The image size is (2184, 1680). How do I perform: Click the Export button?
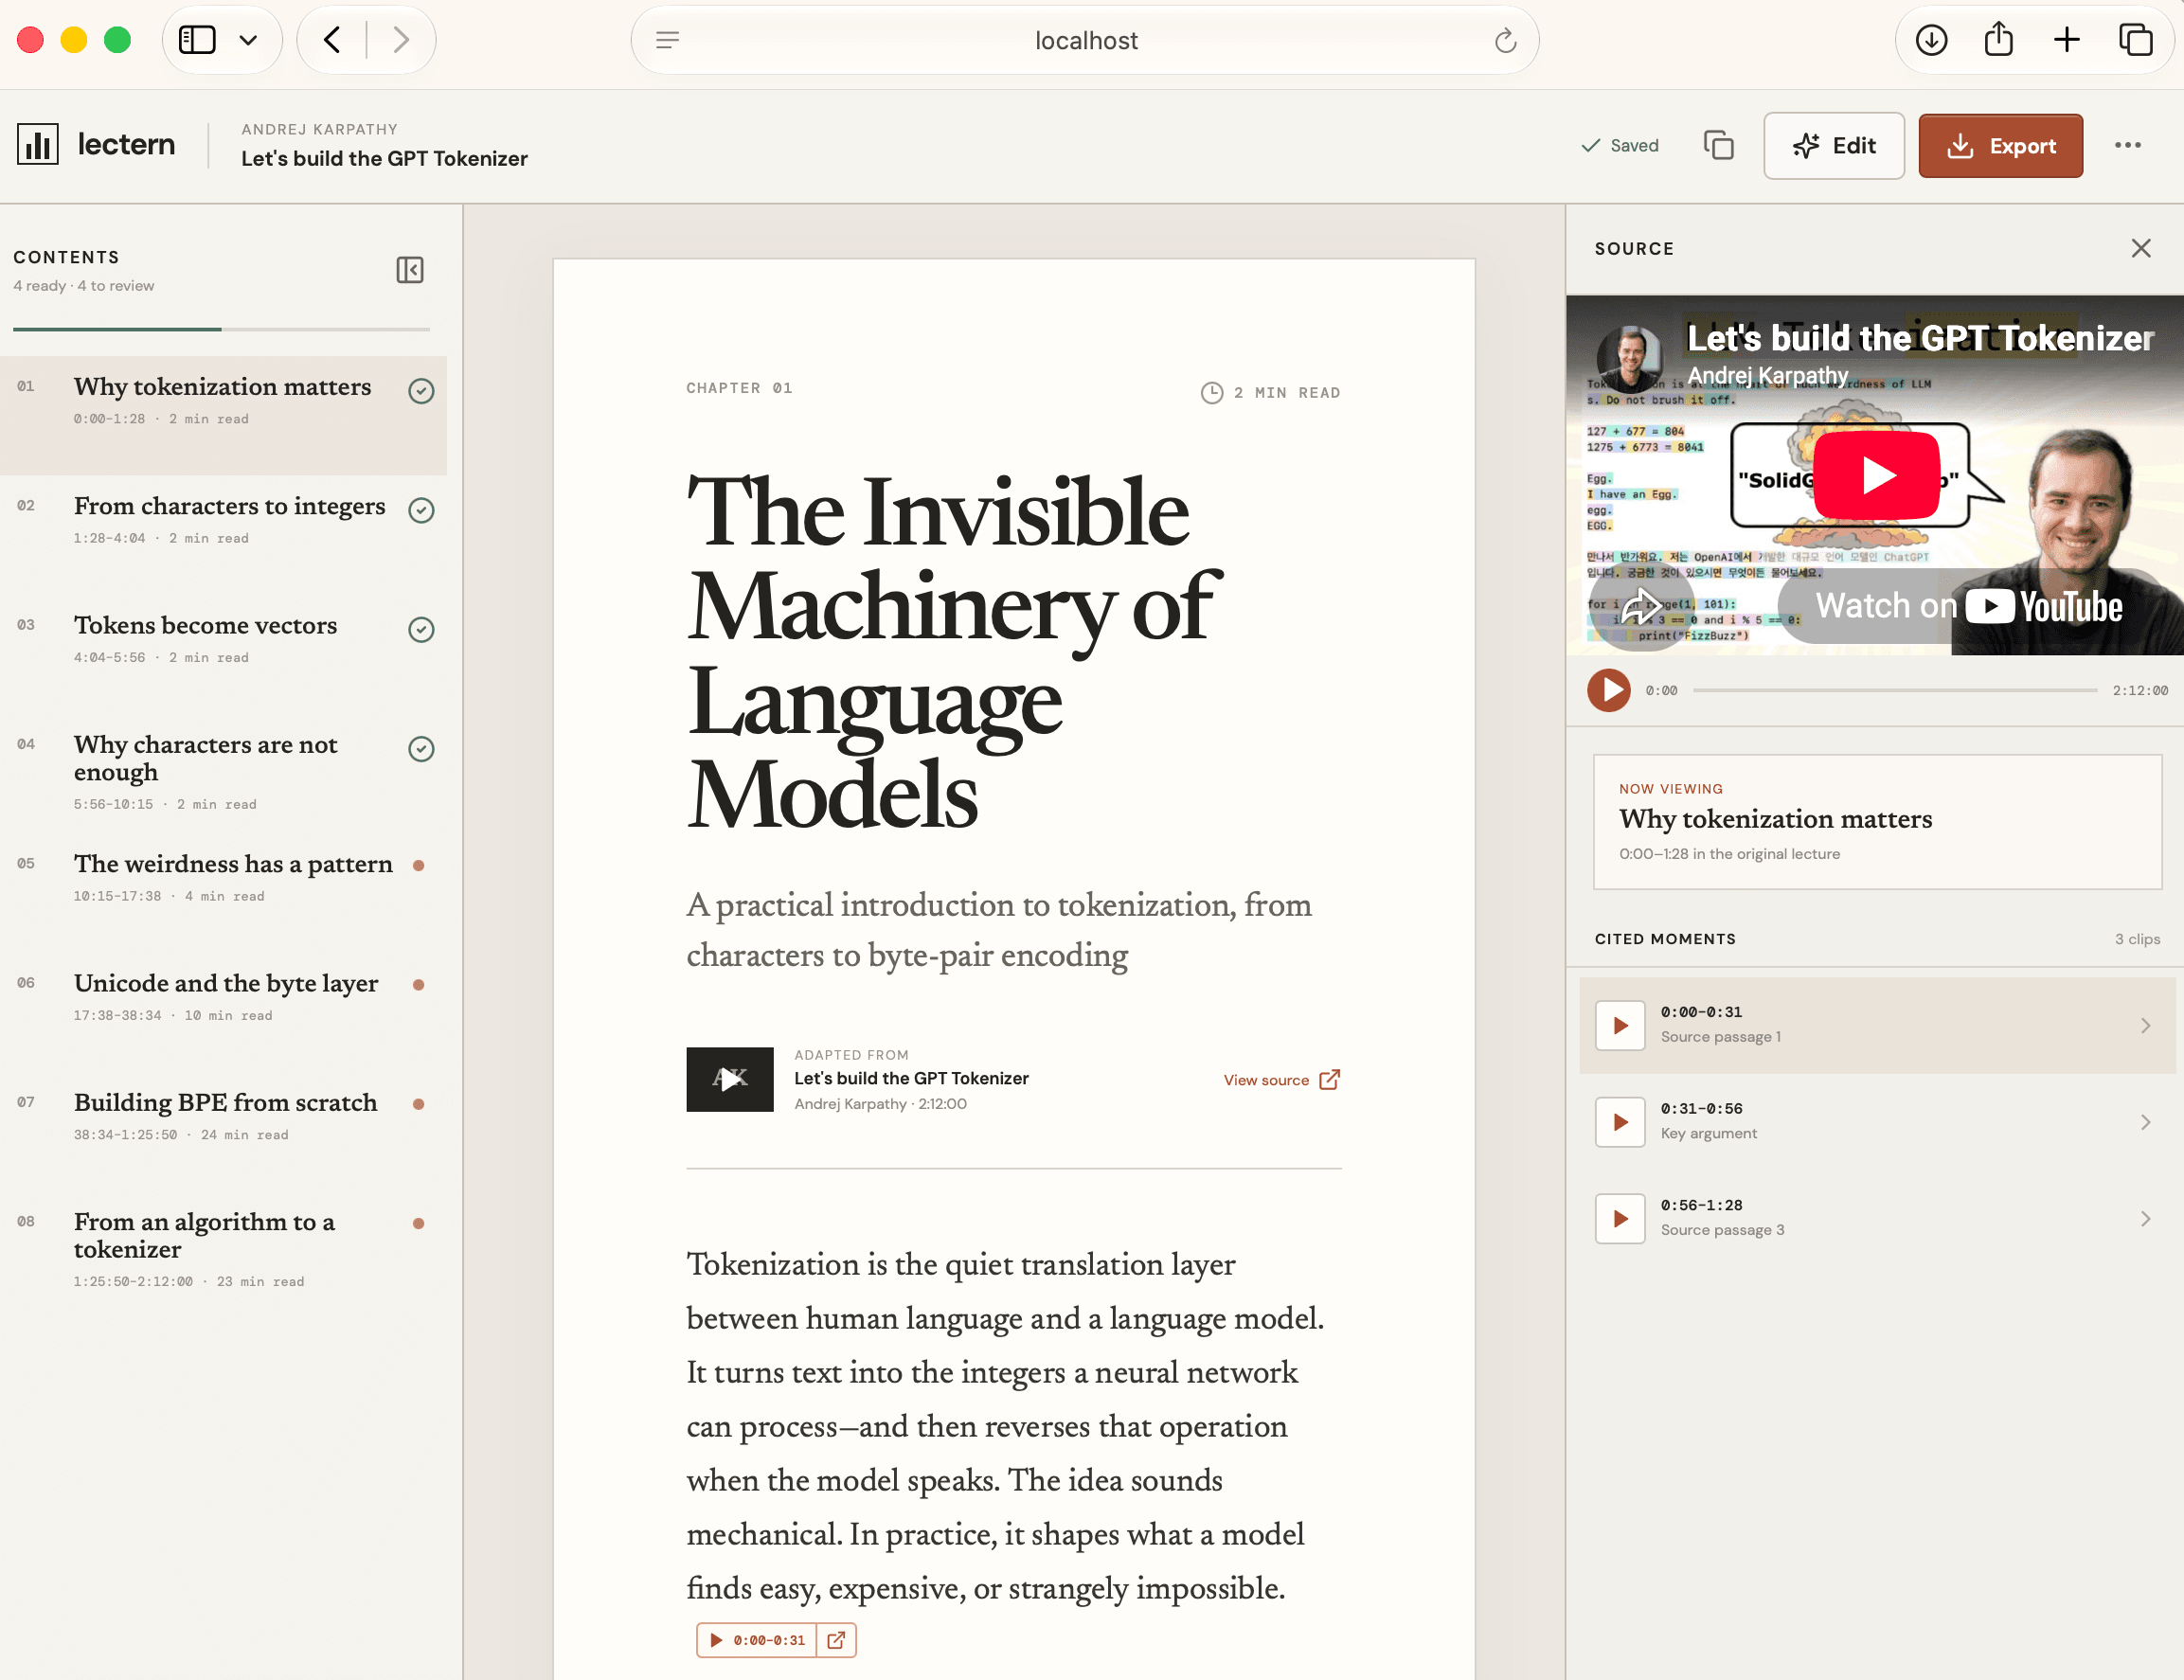pos(2000,146)
